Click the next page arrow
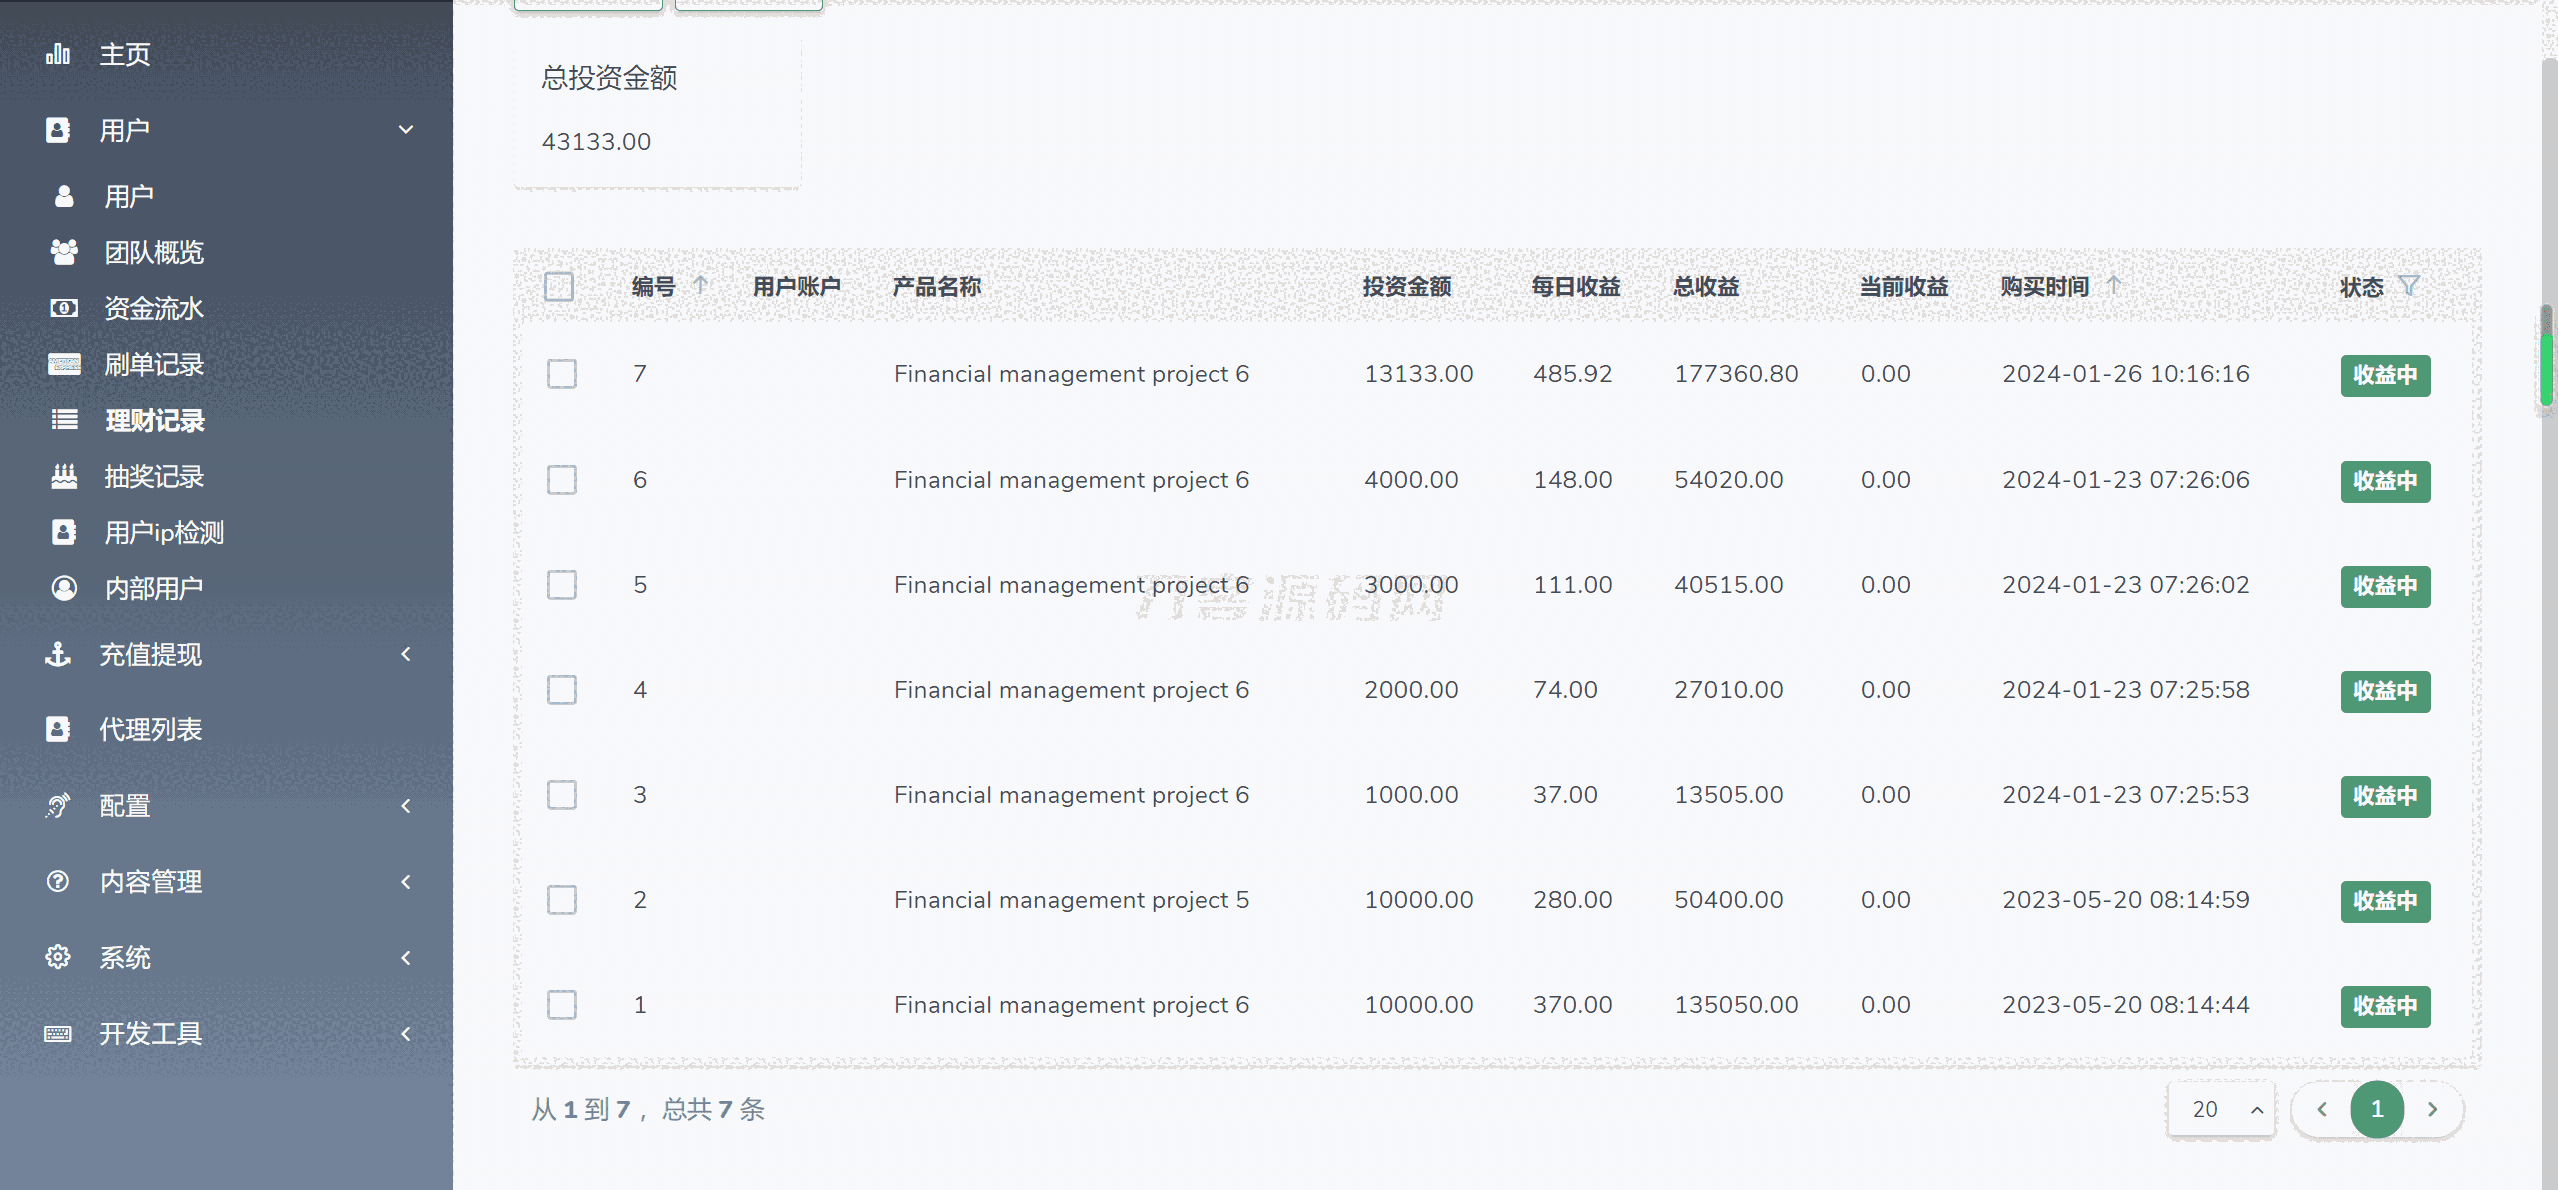Viewport: 2558px width, 1190px height. coord(2432,1109)
